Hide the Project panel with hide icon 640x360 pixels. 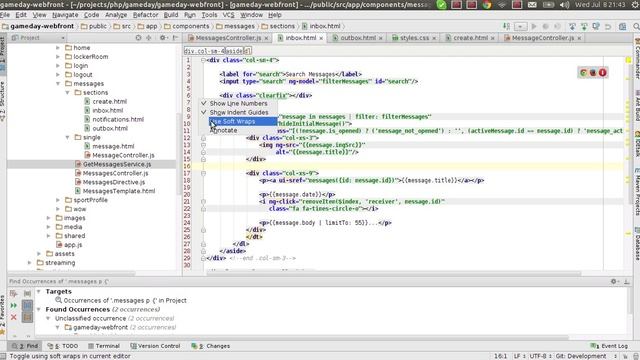[x=175, y=38]
